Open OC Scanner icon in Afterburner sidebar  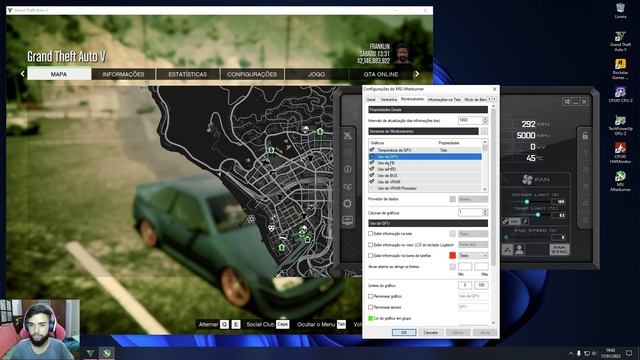(347, 187)
